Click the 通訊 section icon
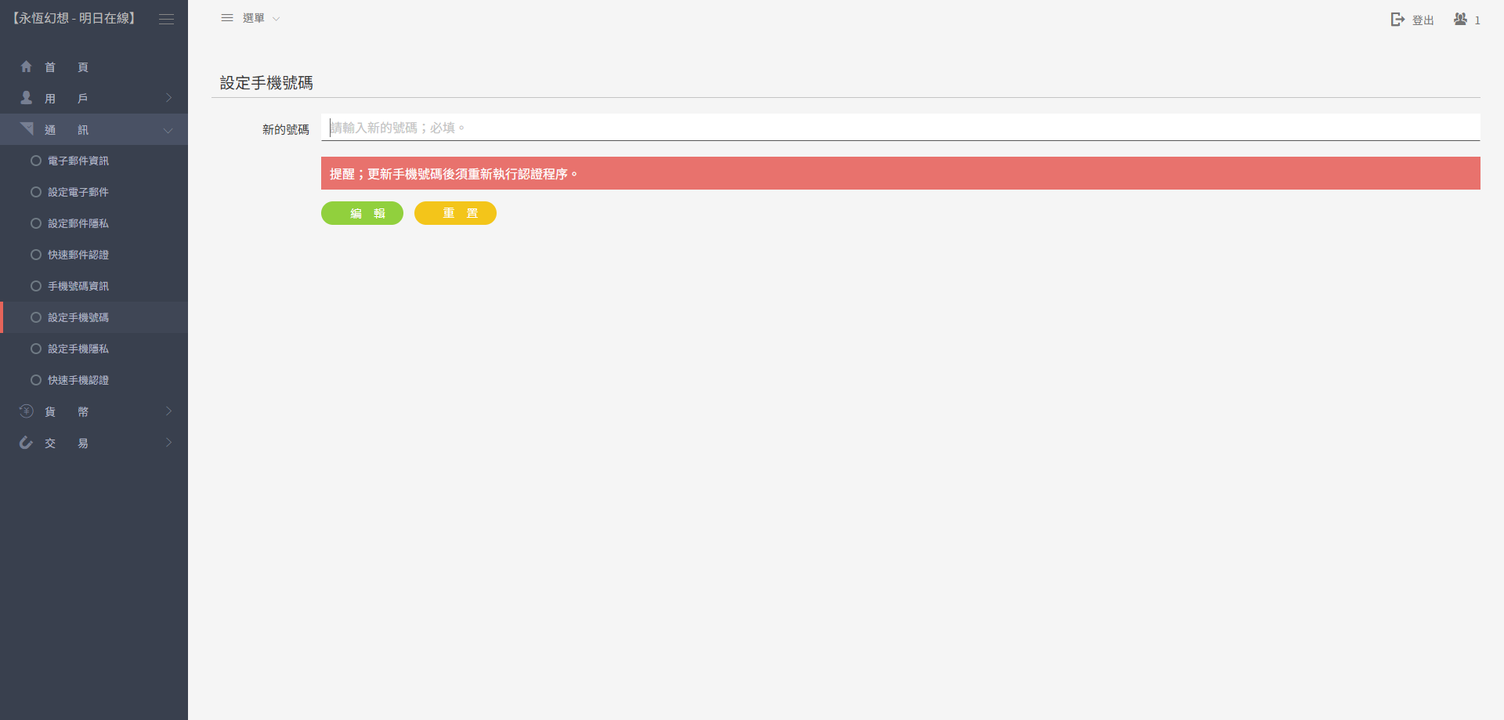 pyautogui.click(x=27, y=129)
